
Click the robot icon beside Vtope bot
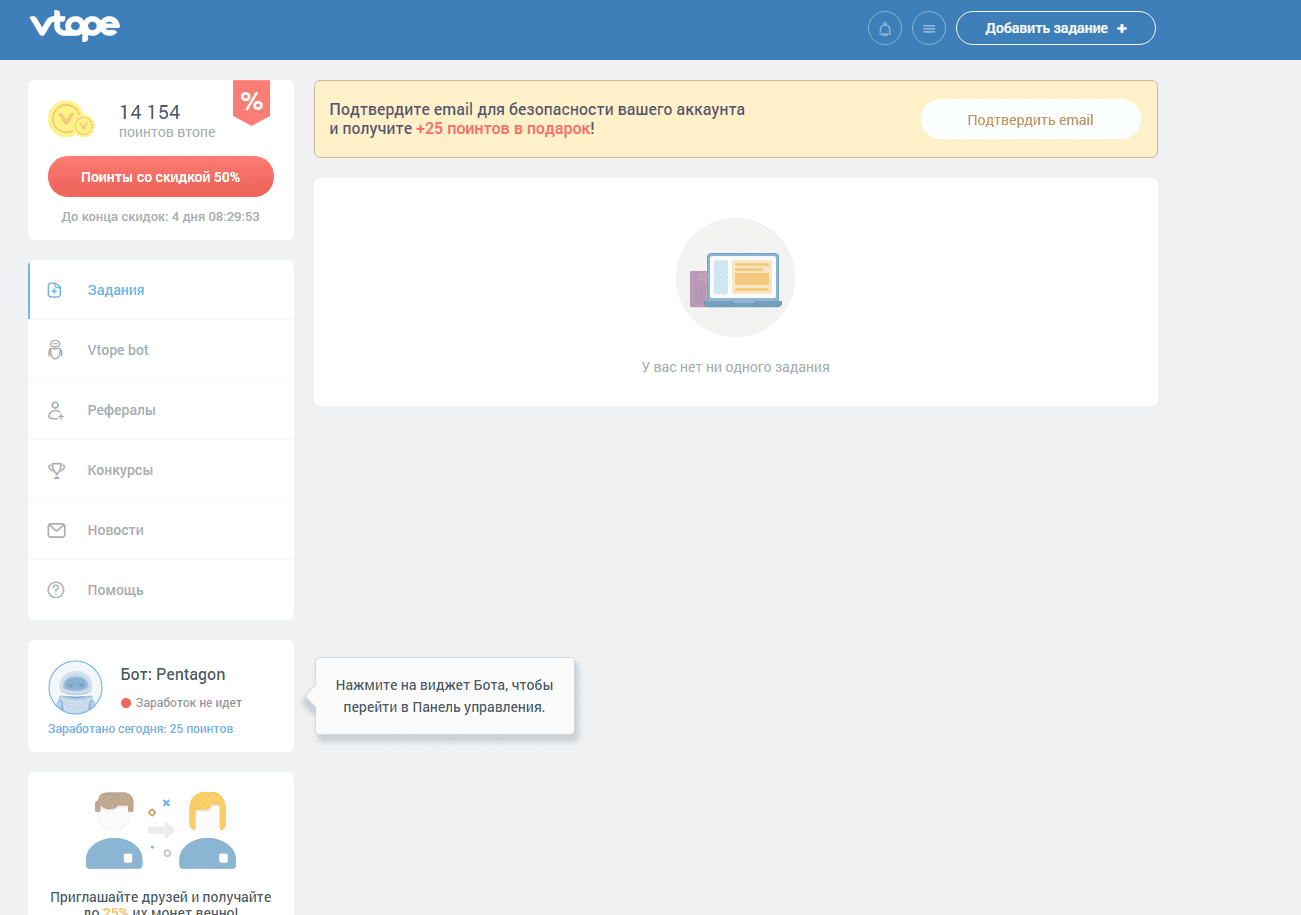click(x=56, y=350)
